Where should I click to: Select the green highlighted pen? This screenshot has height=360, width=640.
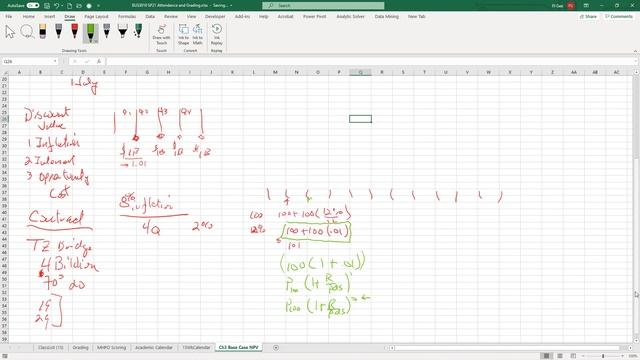click(91, 33)
